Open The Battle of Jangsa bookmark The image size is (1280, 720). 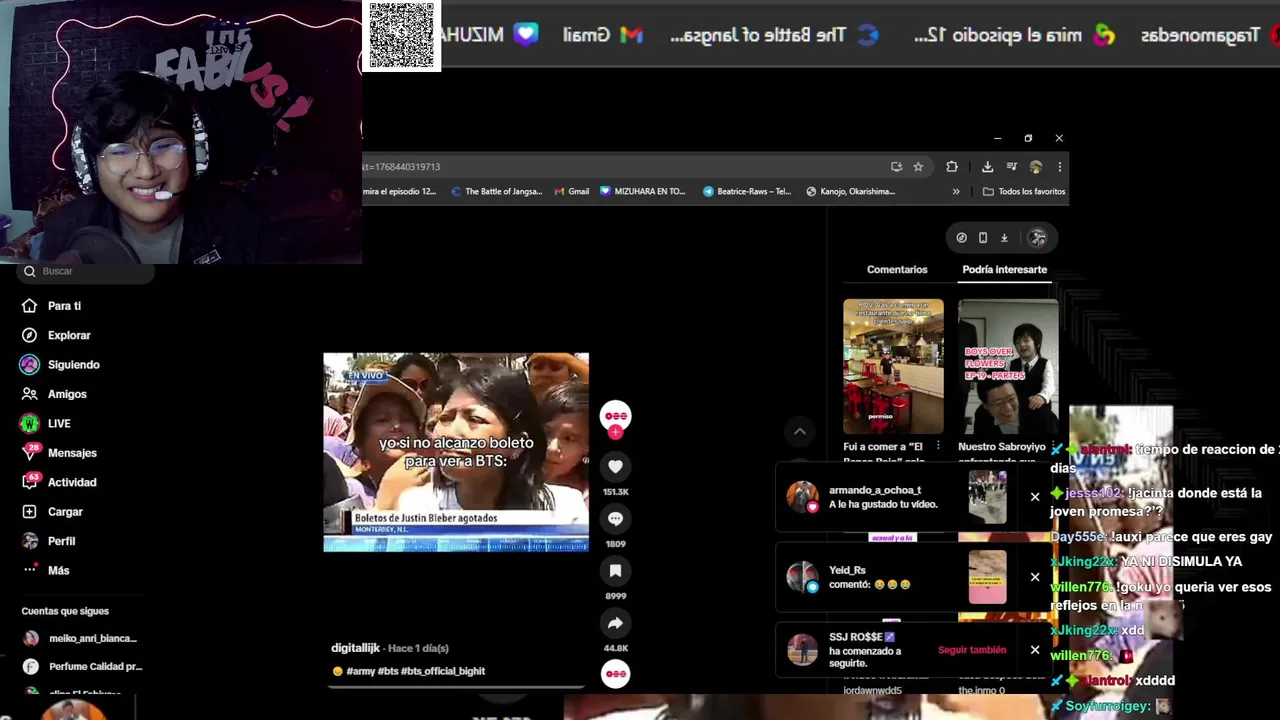tap(496, 191)
